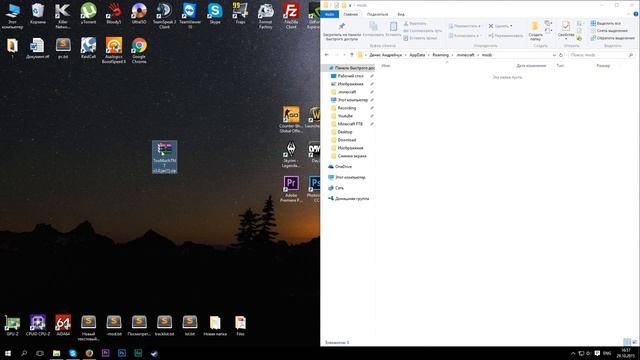The height and width of the screenshot is (360, 640).
Task: Click Photoshop icon on taskbar
Action: tap(122, 353)
